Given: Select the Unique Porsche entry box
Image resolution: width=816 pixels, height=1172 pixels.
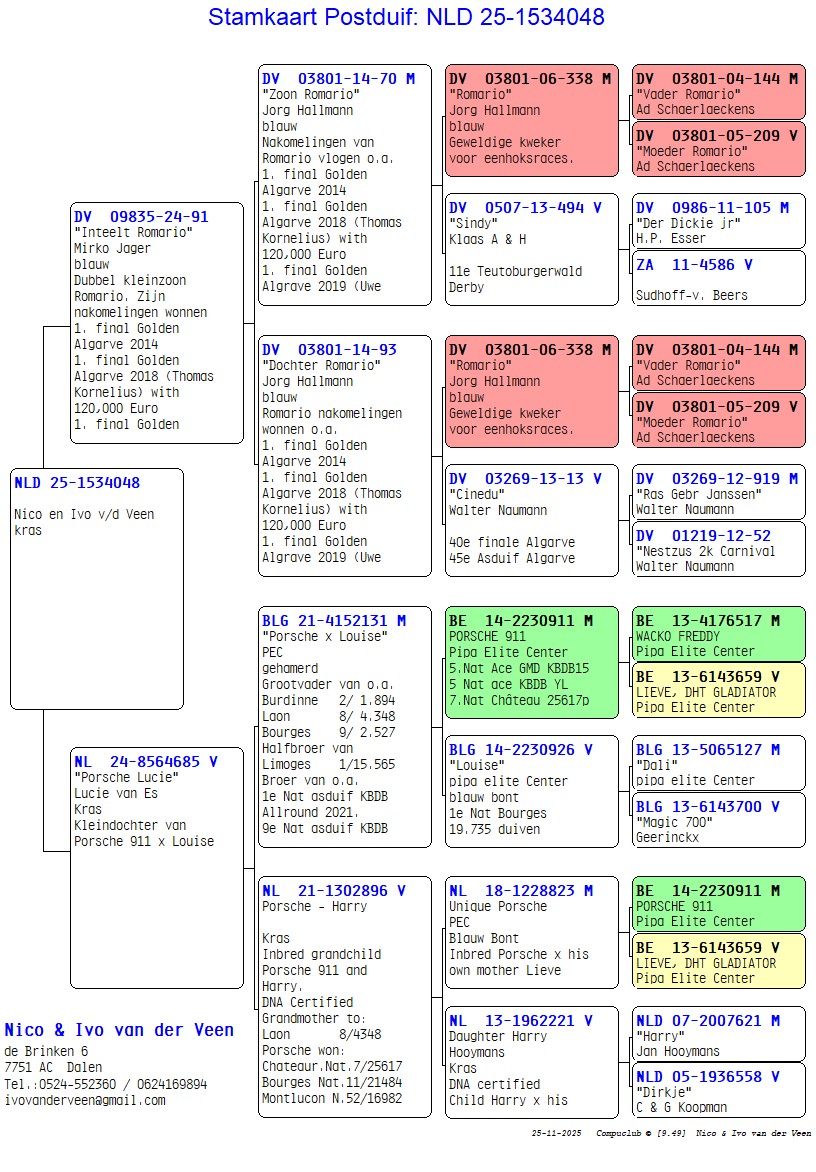Looking at the screenshot, I should coord(531,933).
